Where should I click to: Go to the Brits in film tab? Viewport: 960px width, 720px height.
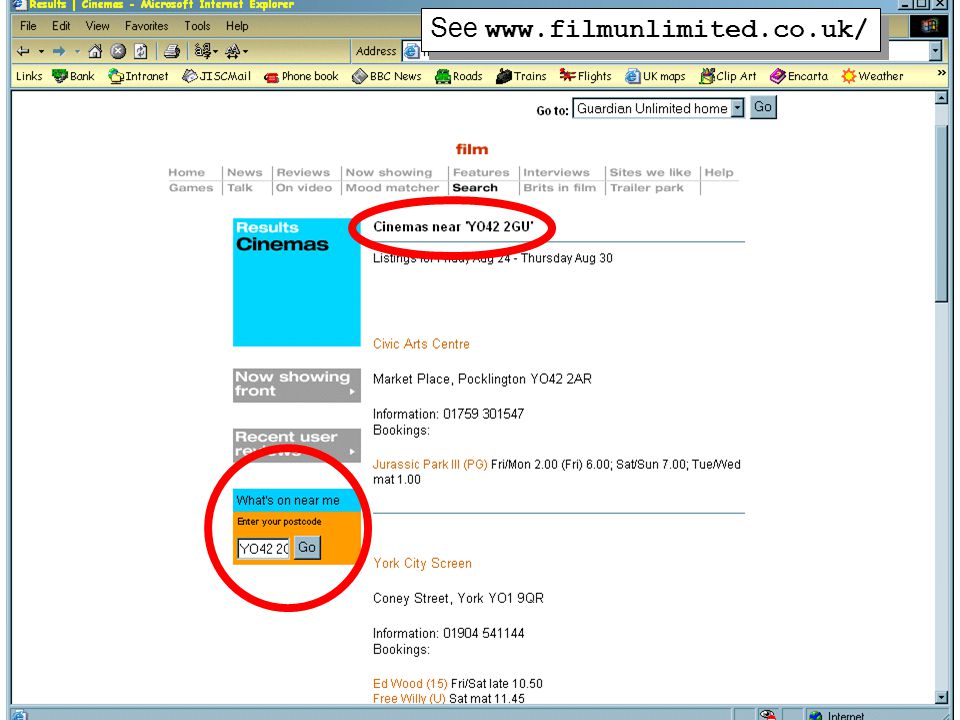click(559, 188)
